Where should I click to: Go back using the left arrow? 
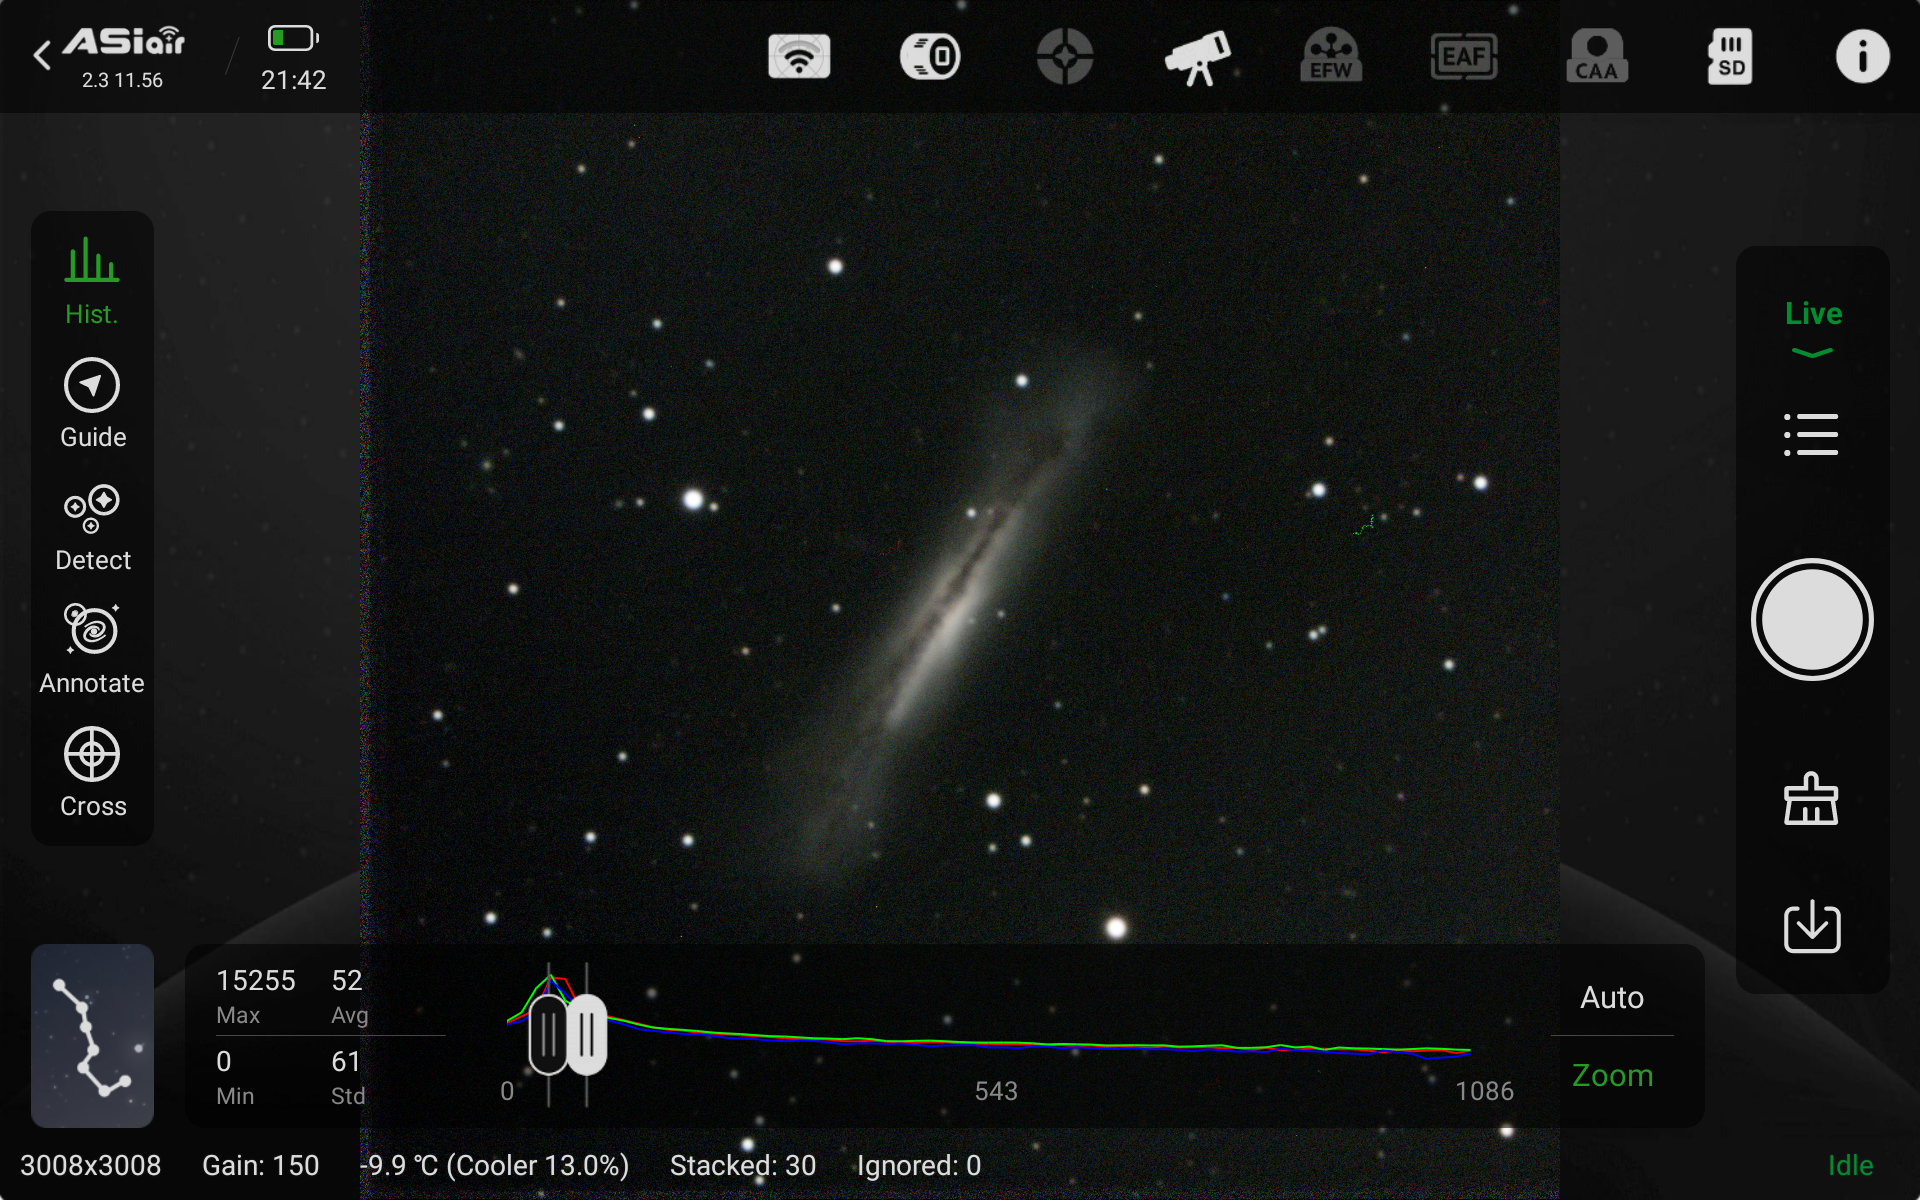tap(42, 56)
